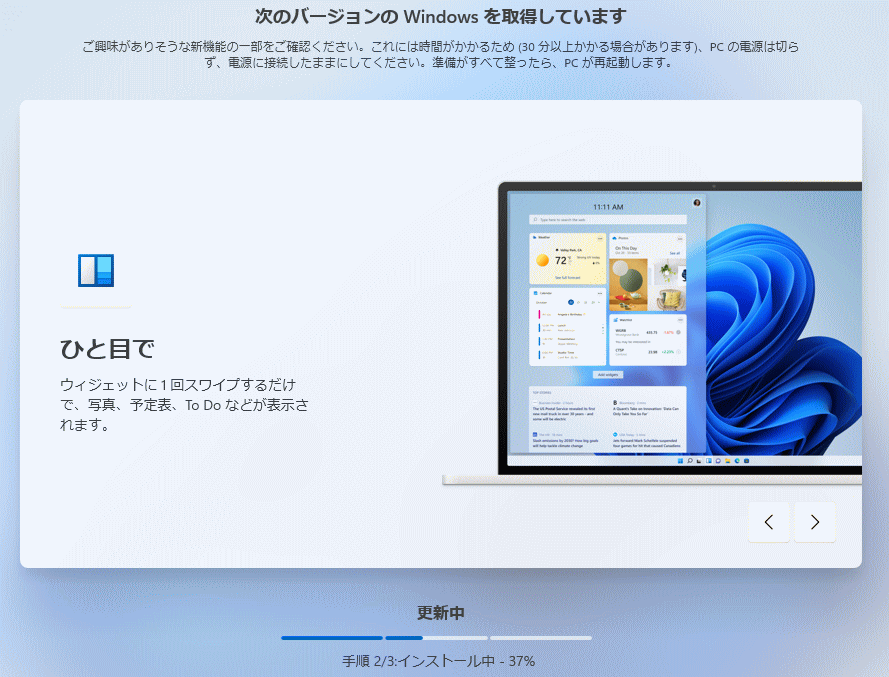Image resolution: width=889 pixels, height=677 pixels.
Task: Go to the next feature slide
Action: point(815,522)
